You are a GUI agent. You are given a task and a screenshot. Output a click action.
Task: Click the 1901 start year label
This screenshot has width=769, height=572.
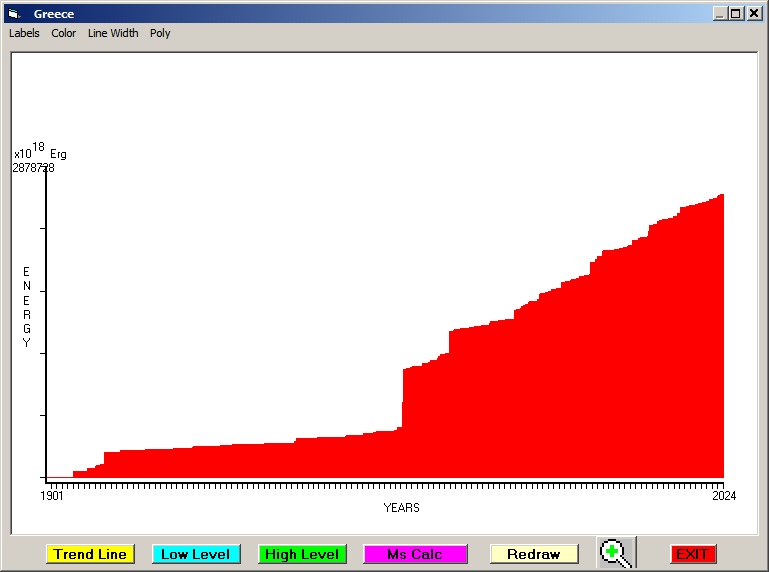[52, 496]
